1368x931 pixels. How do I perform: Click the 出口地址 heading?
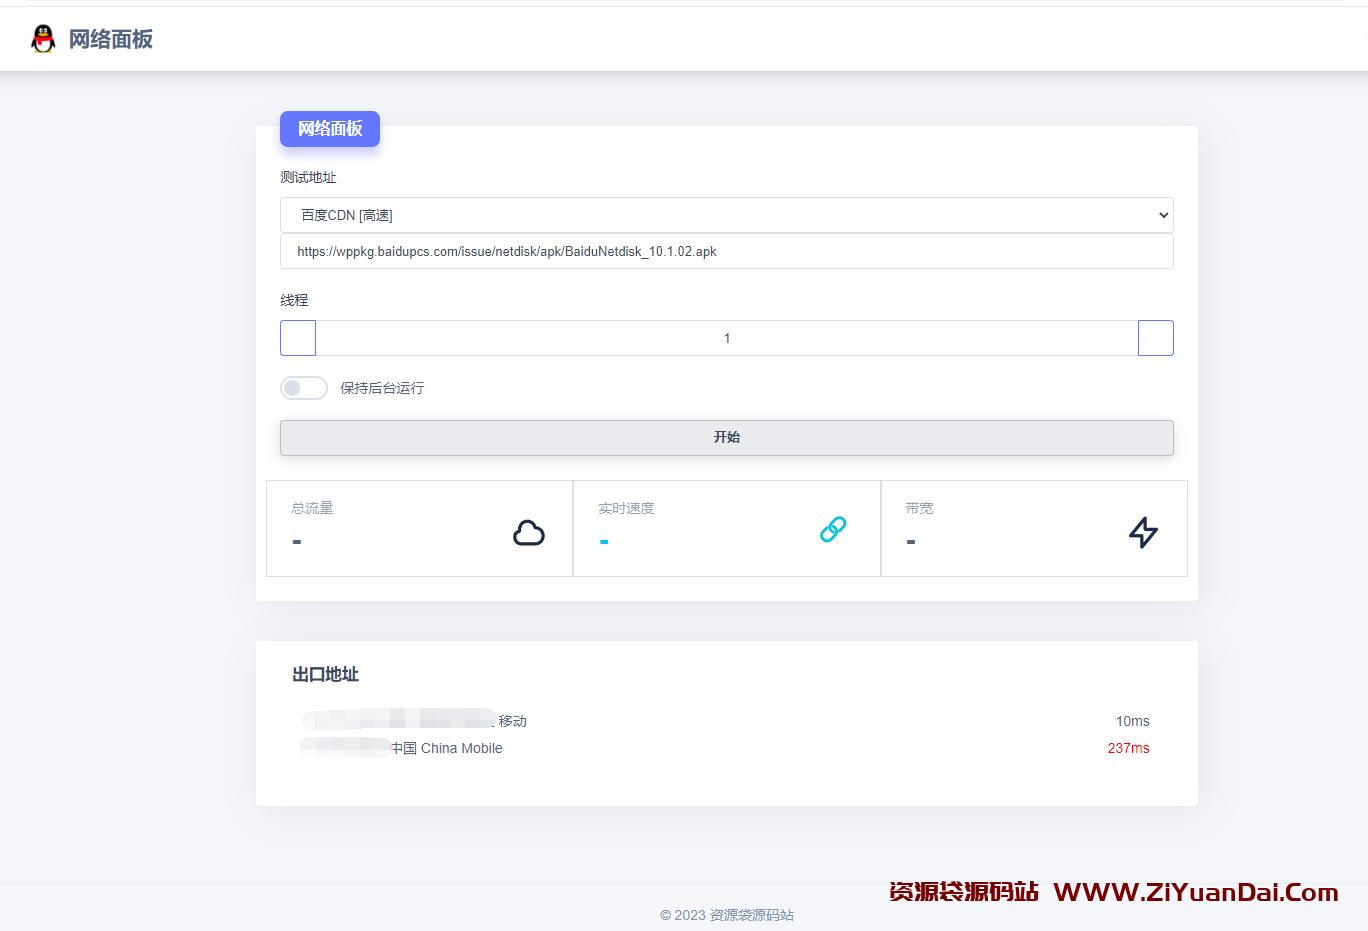325,675
